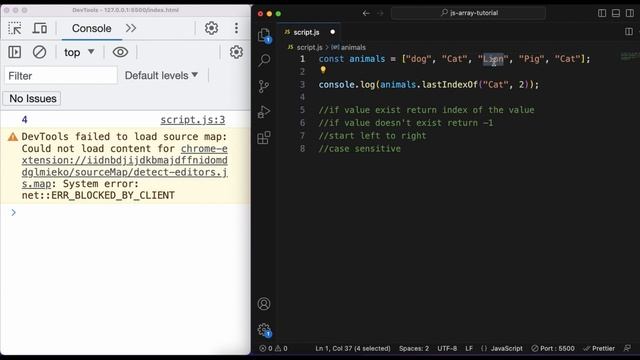640x360 pixels.
Task: Open DevTools settings gear
Action: pos(211,28)
